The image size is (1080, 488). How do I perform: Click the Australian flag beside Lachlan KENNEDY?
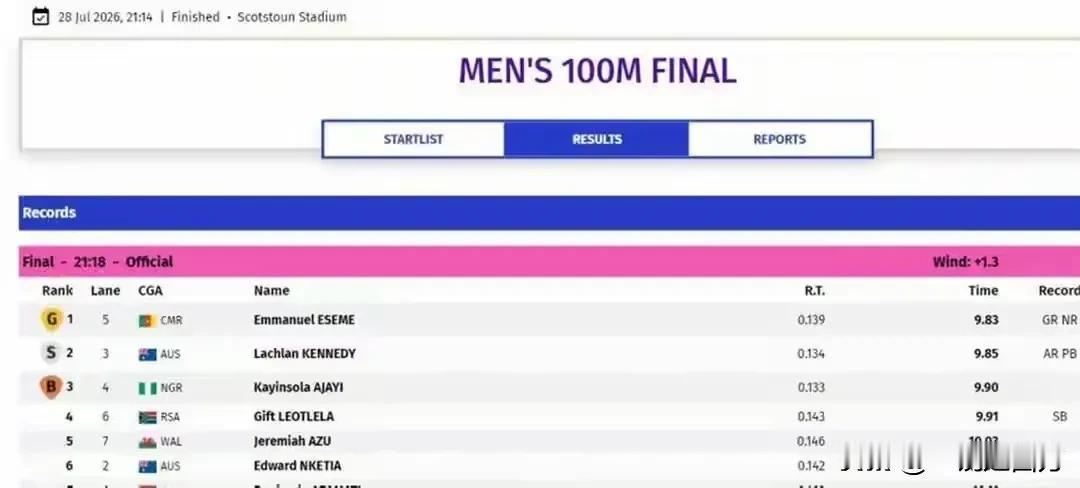pyautogui.click(x=147, y=354)
